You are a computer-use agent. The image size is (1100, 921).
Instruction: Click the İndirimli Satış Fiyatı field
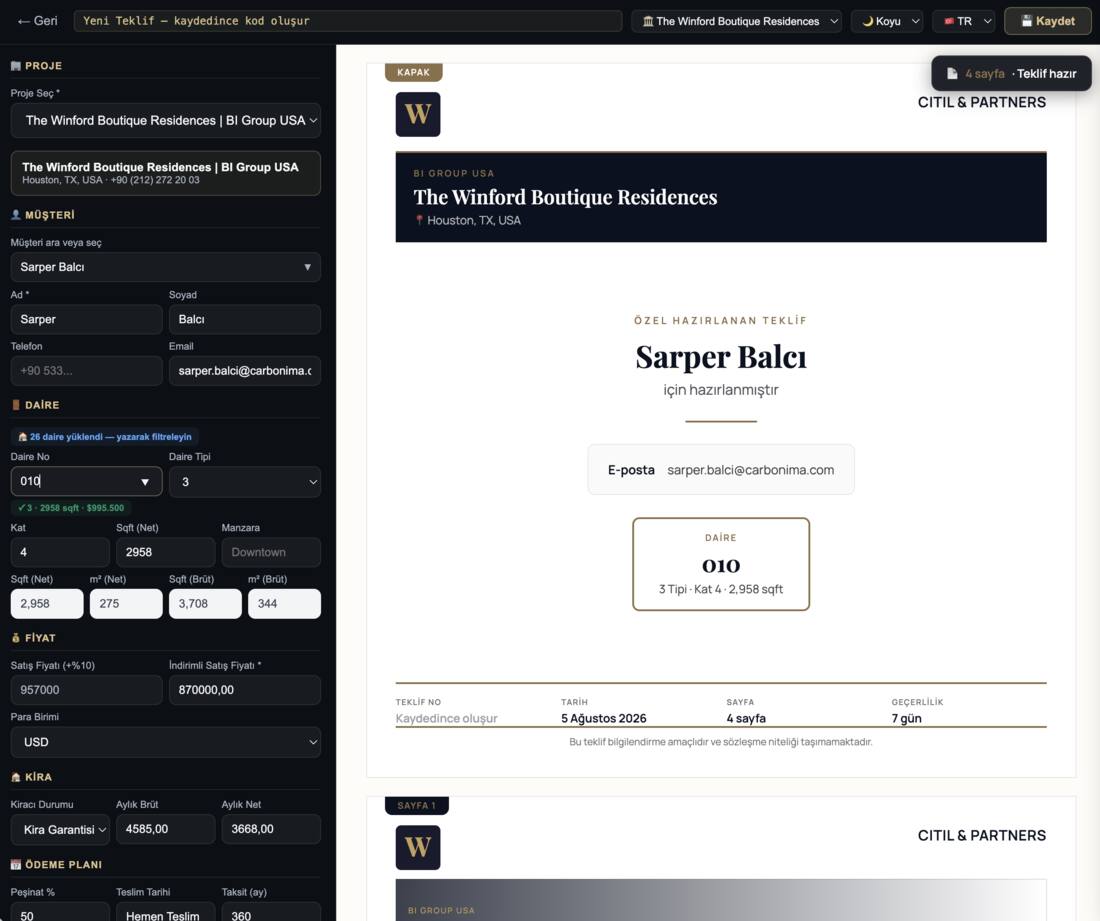pyautogui.click(x=245, y=690)
